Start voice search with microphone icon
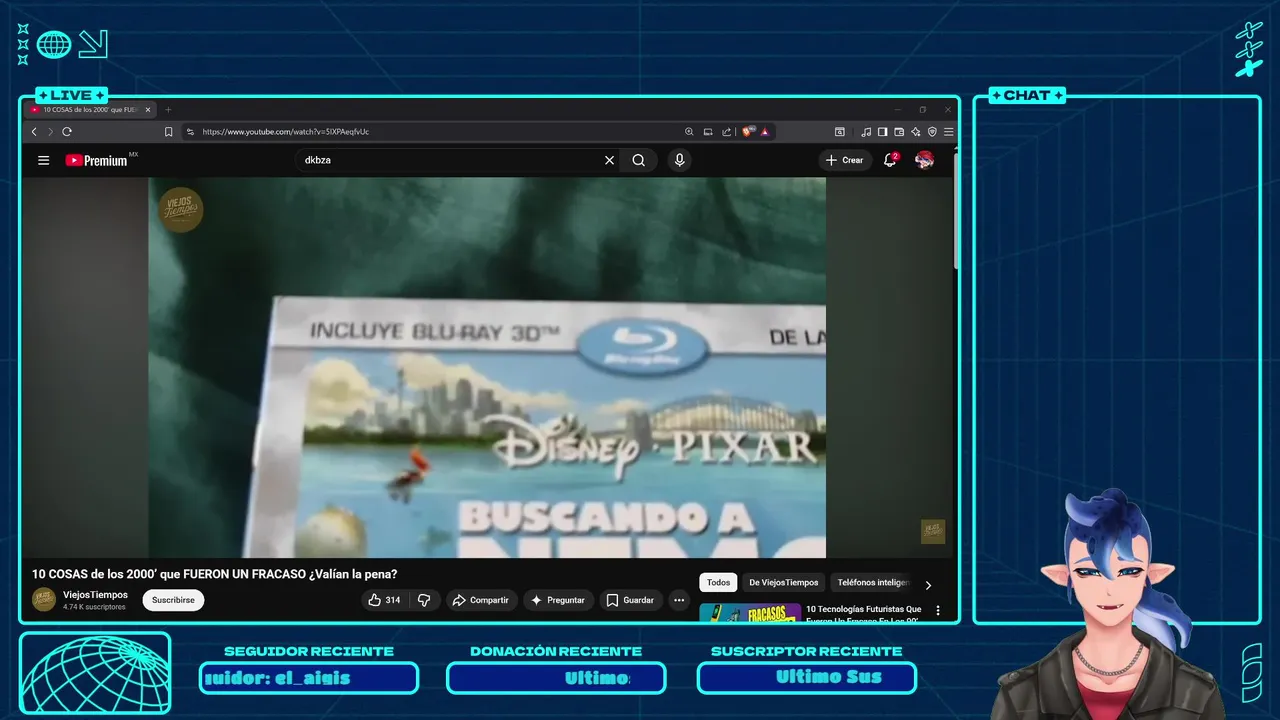This screenshot has width=1280, height=720. pyautogui.click(x=680, y=160)
